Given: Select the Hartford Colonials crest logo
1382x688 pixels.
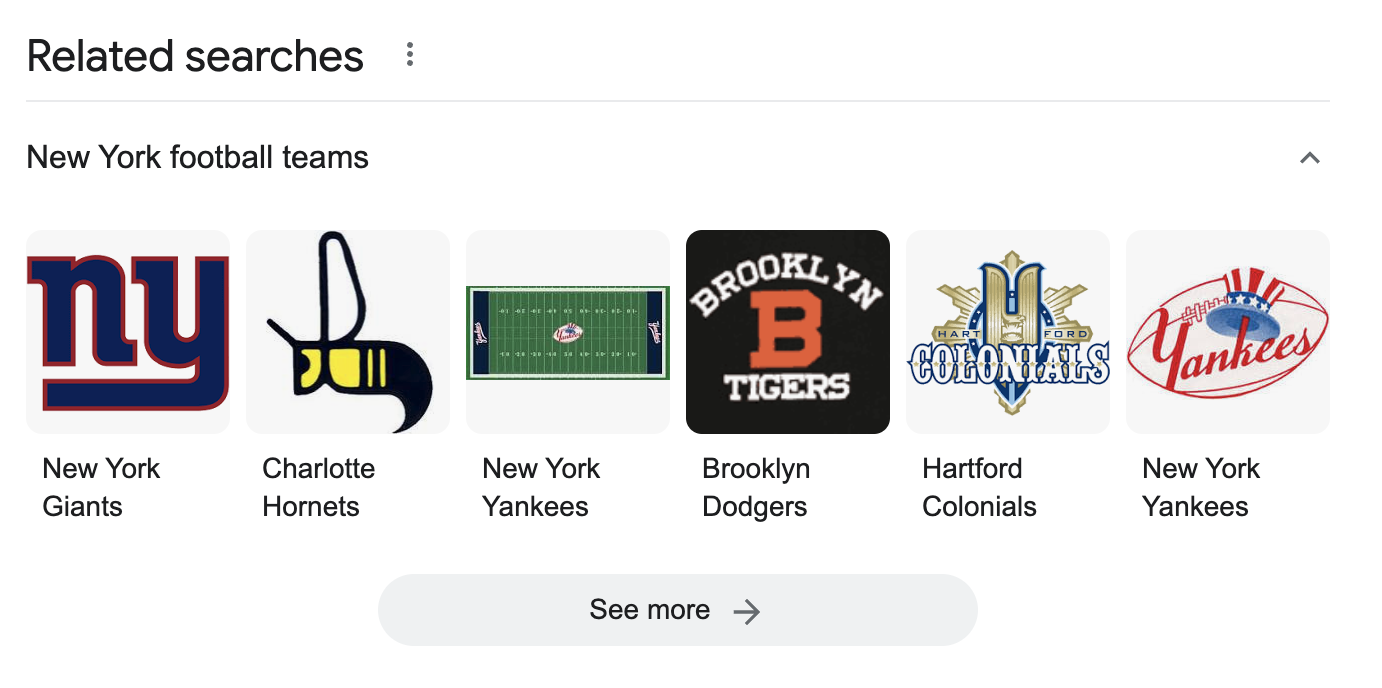Looking at the screenshot, I should click(1008, 332).
